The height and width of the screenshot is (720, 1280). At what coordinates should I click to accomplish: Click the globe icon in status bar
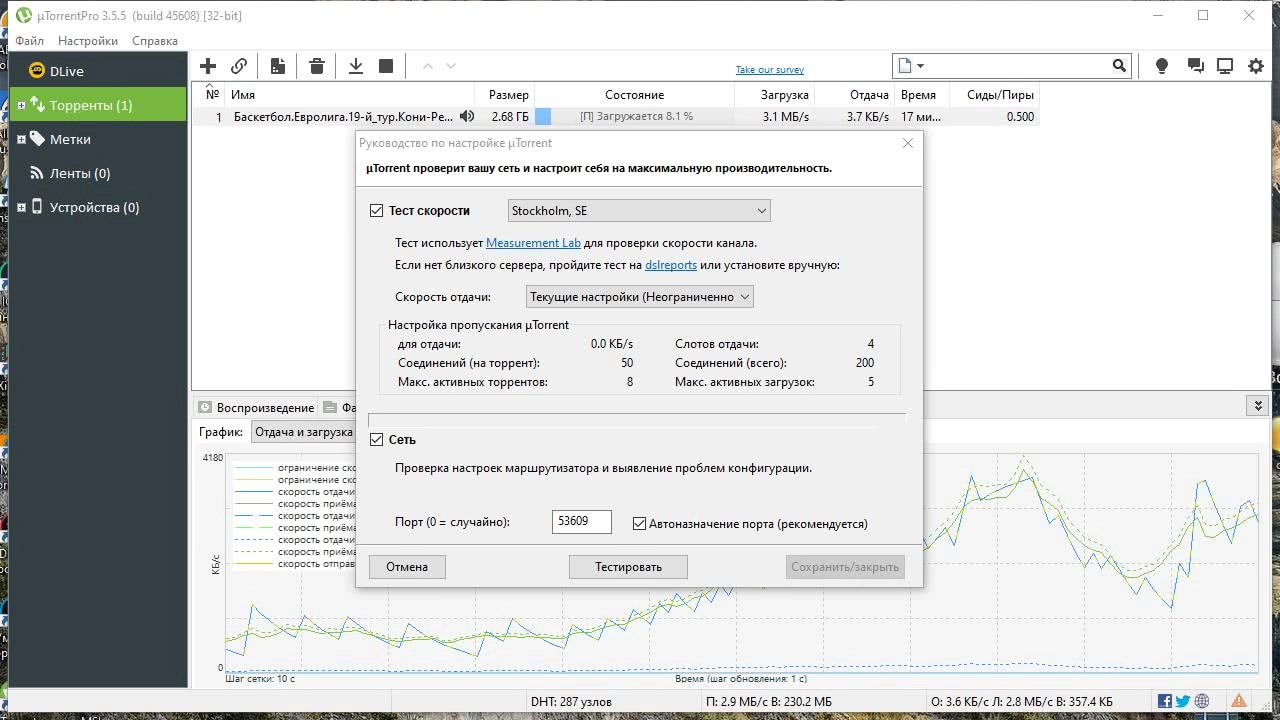[x=1202, y=702]
